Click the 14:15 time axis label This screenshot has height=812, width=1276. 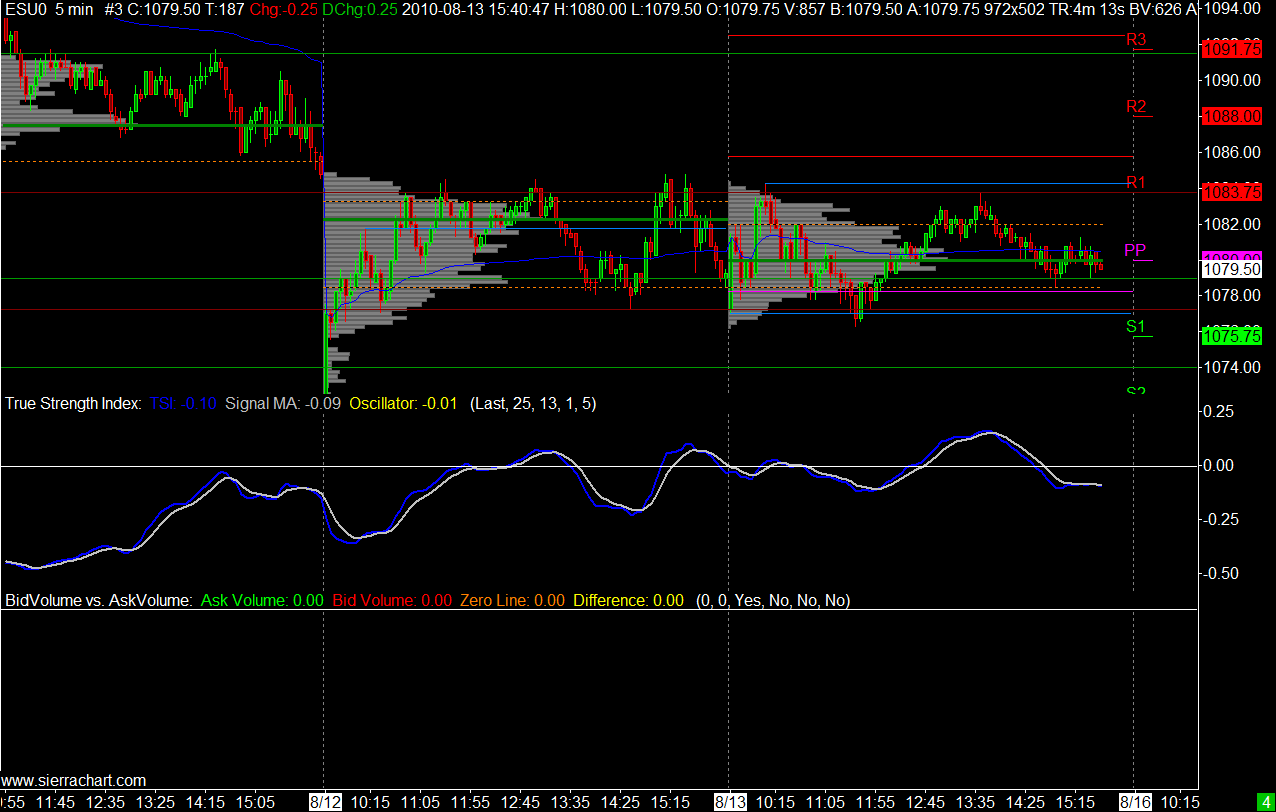click(x=205, y=802)
